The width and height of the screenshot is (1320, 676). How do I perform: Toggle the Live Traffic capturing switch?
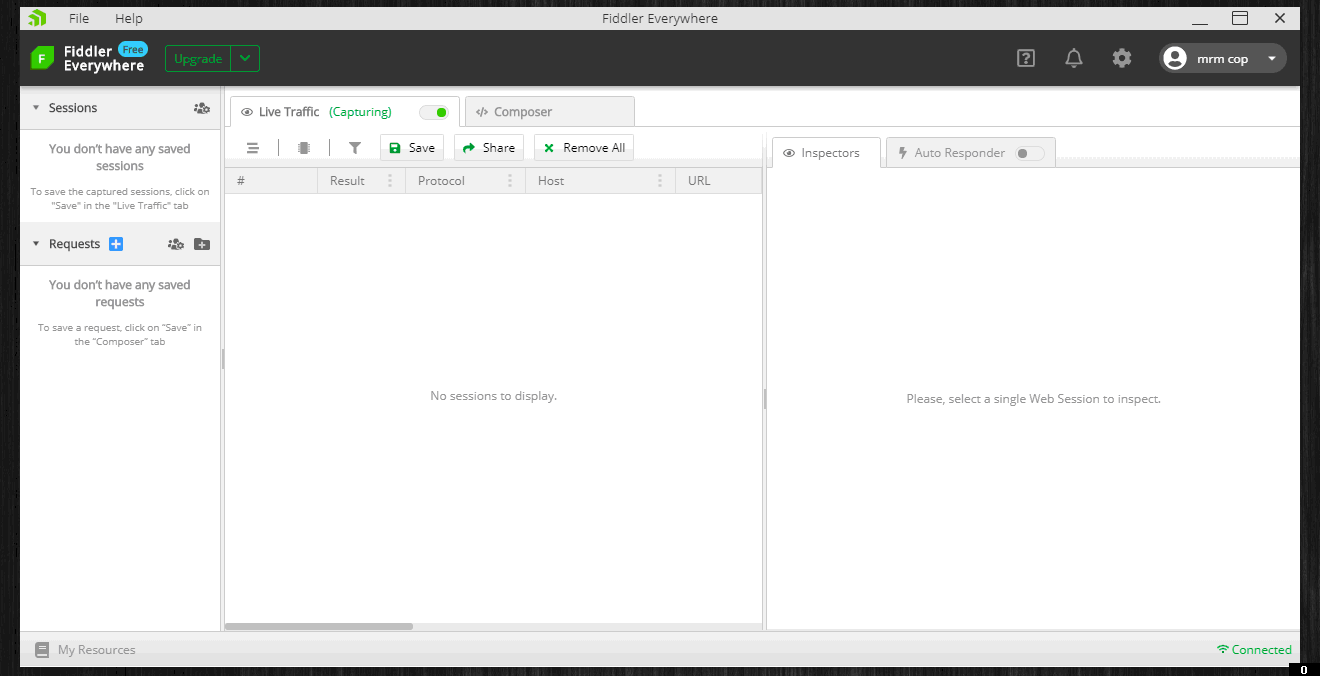434,112
